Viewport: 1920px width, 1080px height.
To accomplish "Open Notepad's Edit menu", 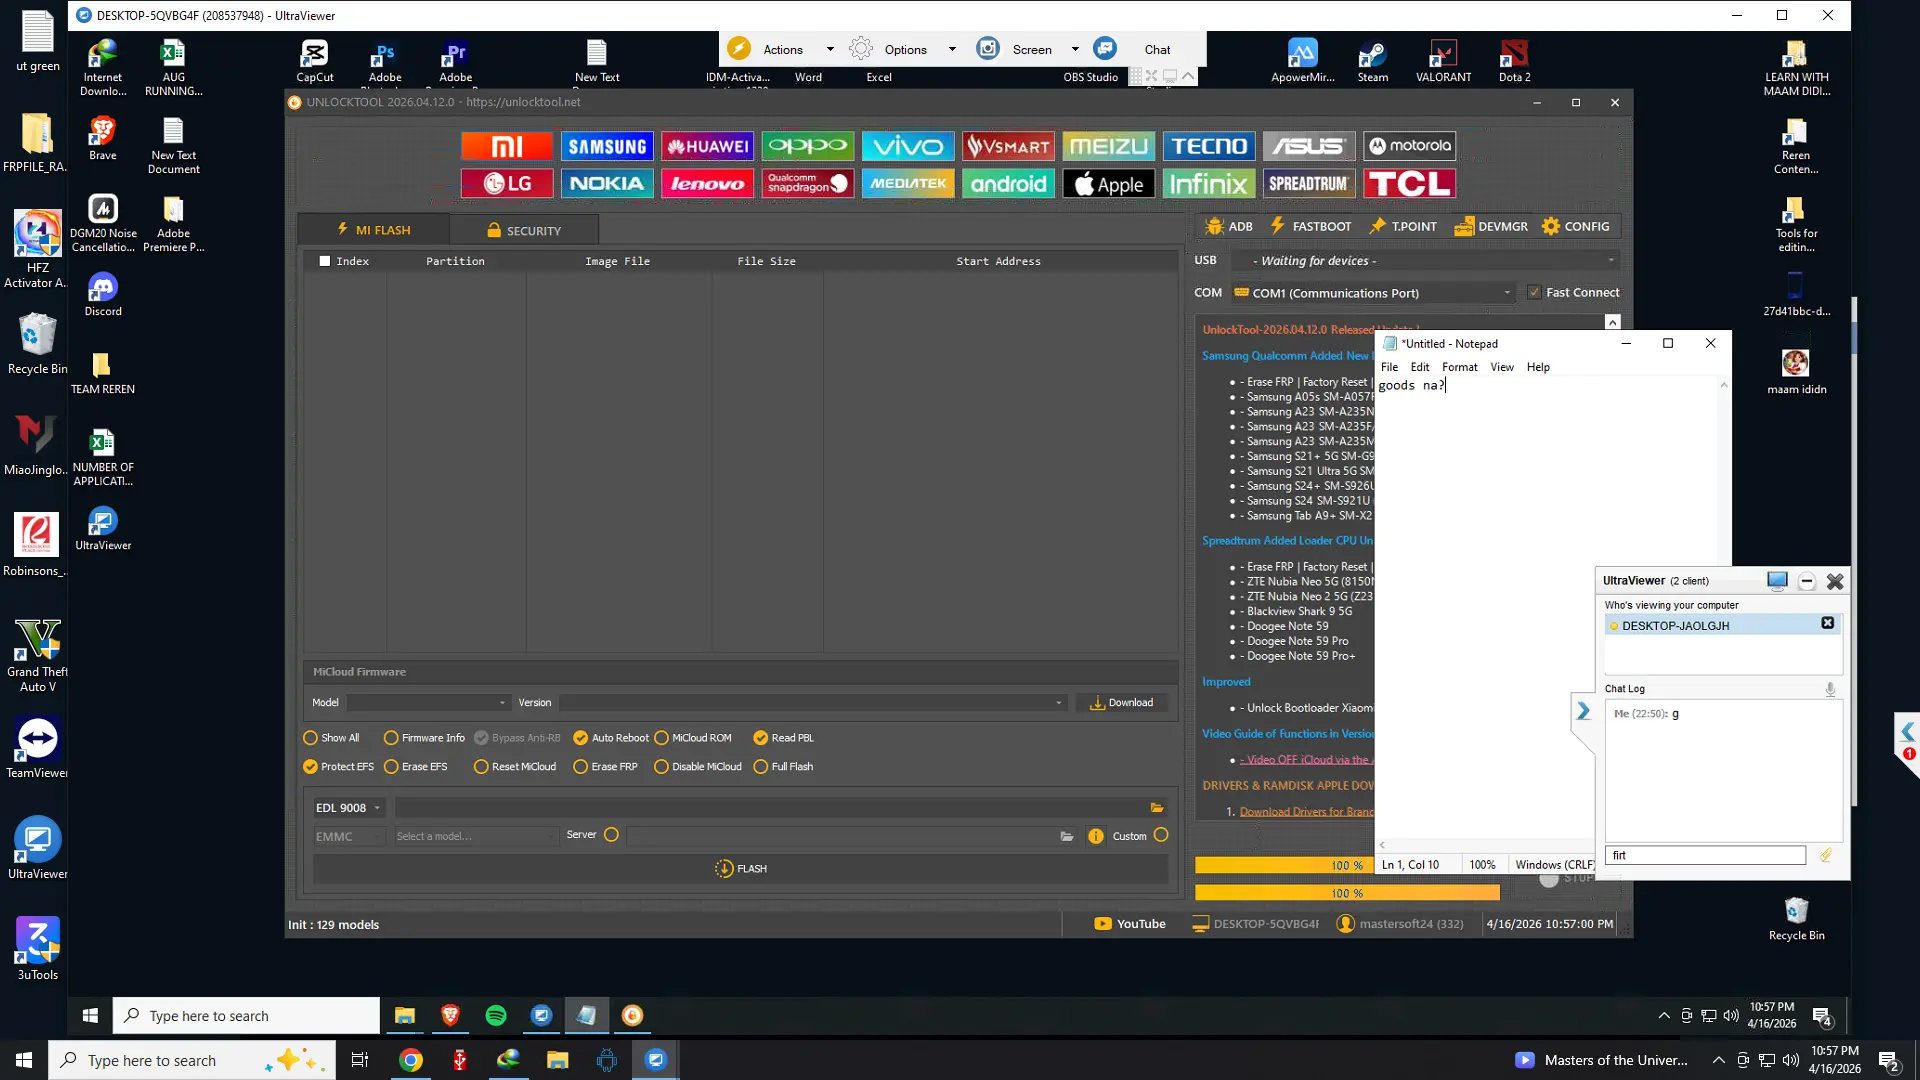I will coord(1419,367).
